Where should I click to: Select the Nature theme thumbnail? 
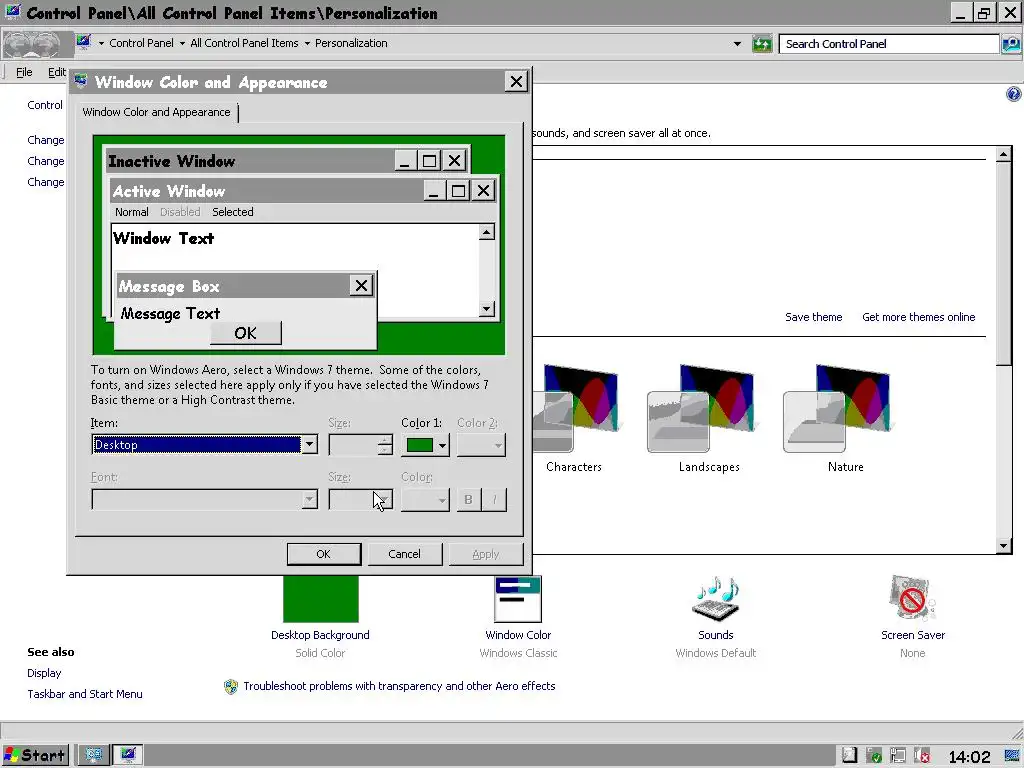pos(837,409)
